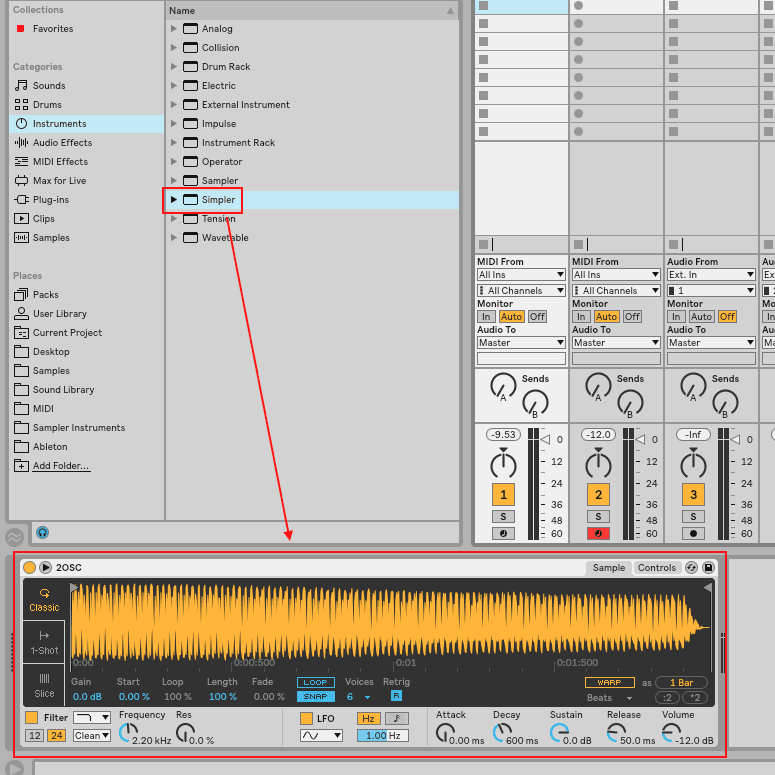
Task: Click the browser preview headphone icon
Action: (x=42, y=533)
